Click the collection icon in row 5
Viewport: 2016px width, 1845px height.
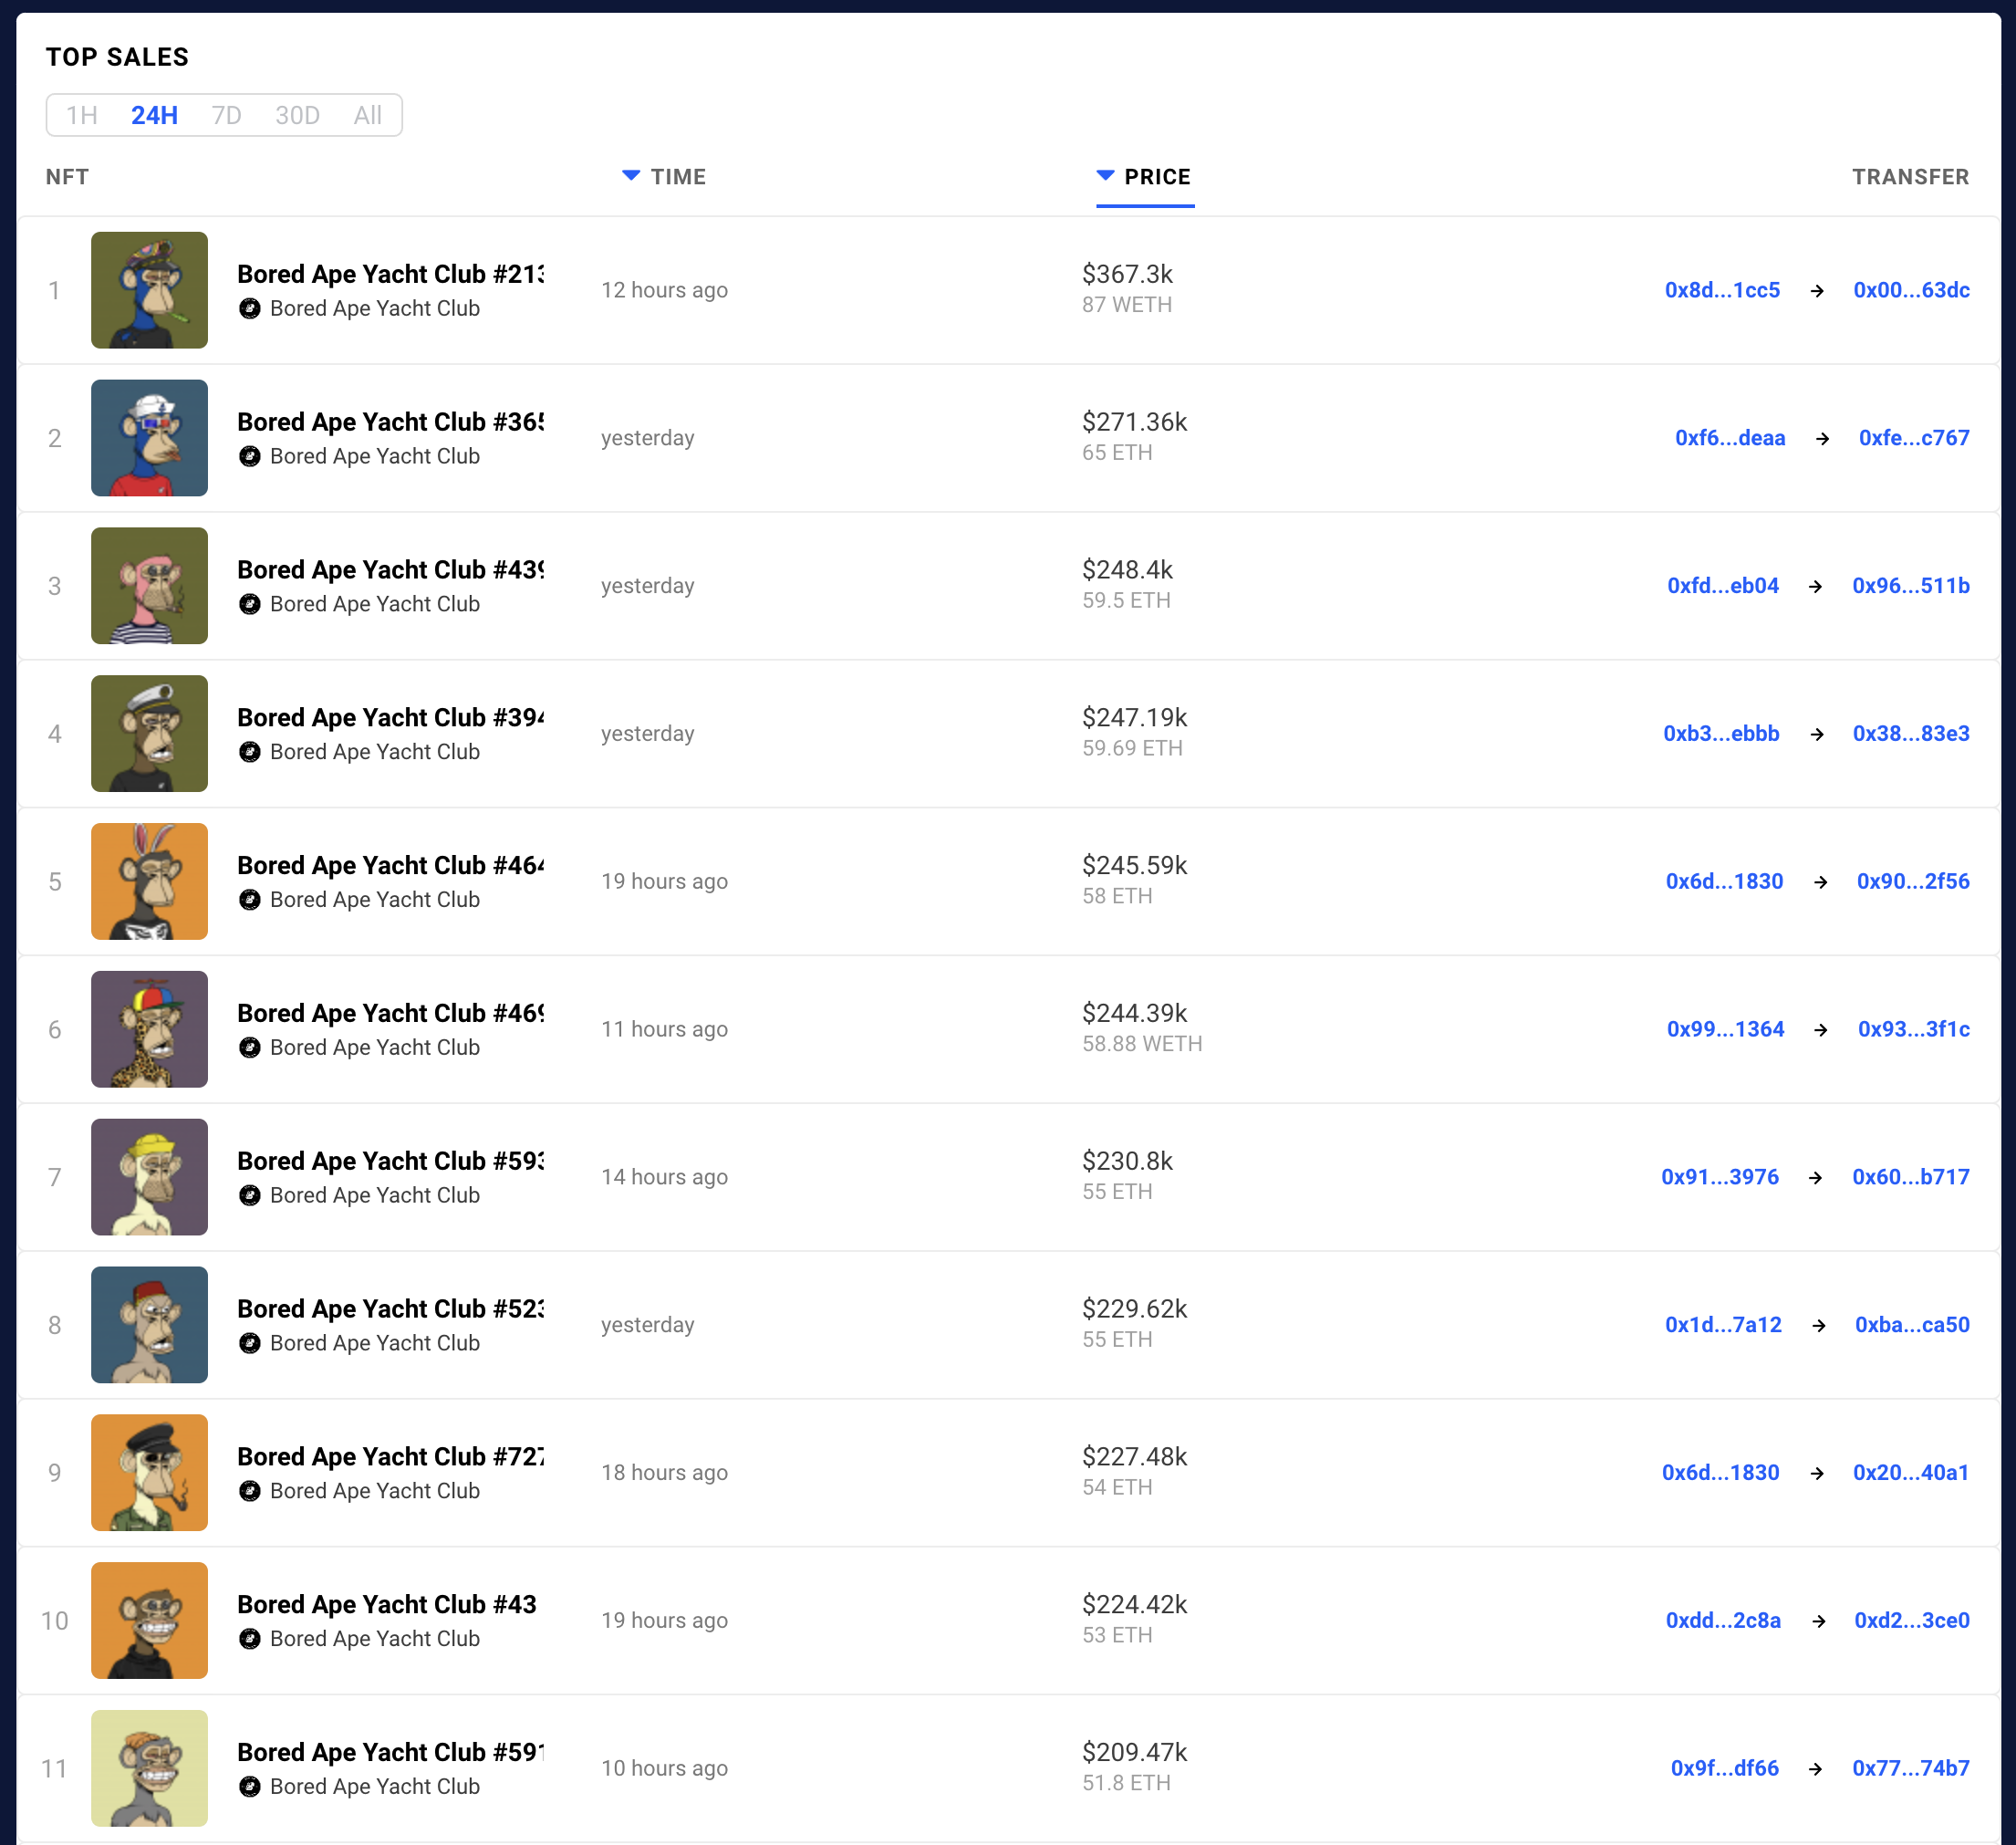pyautogui.click(x=250, y=900)
